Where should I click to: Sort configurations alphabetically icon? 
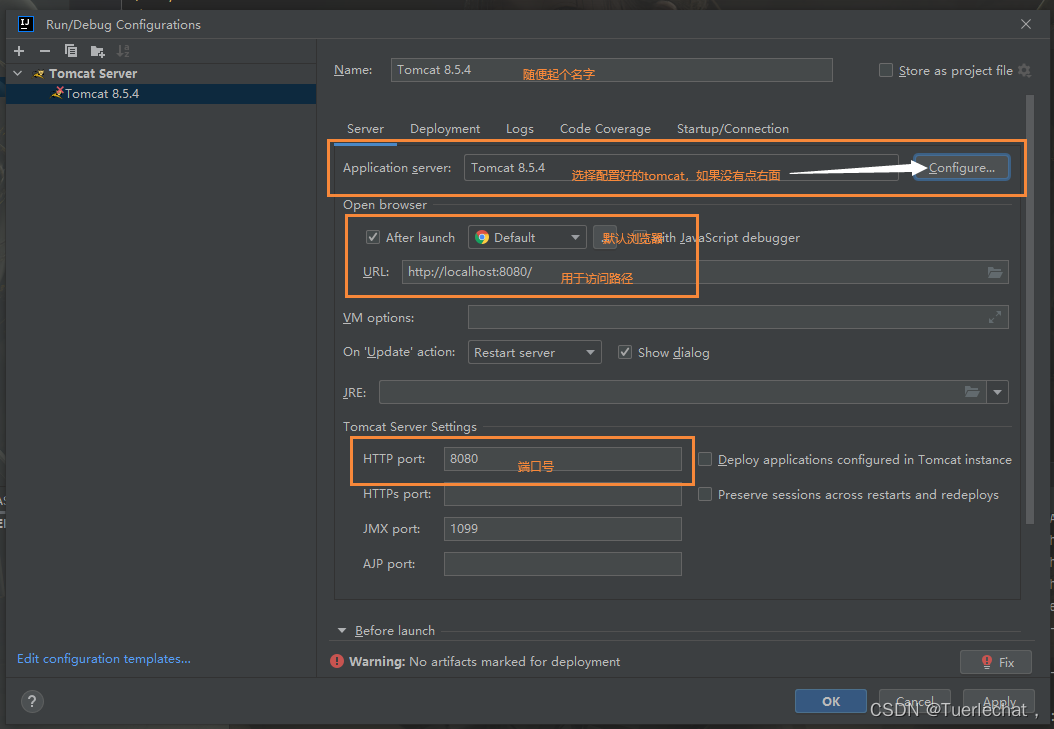[123, 51]
